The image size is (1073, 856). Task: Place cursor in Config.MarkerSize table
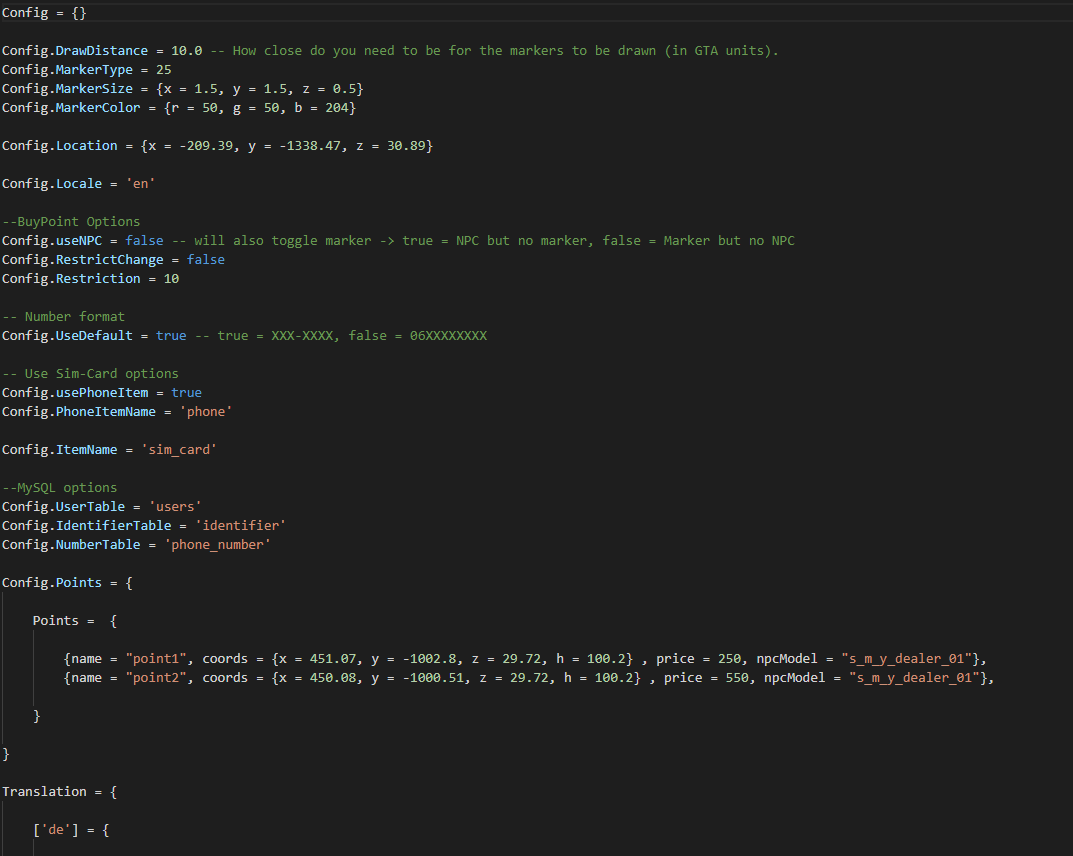click(x=260, y=89)
